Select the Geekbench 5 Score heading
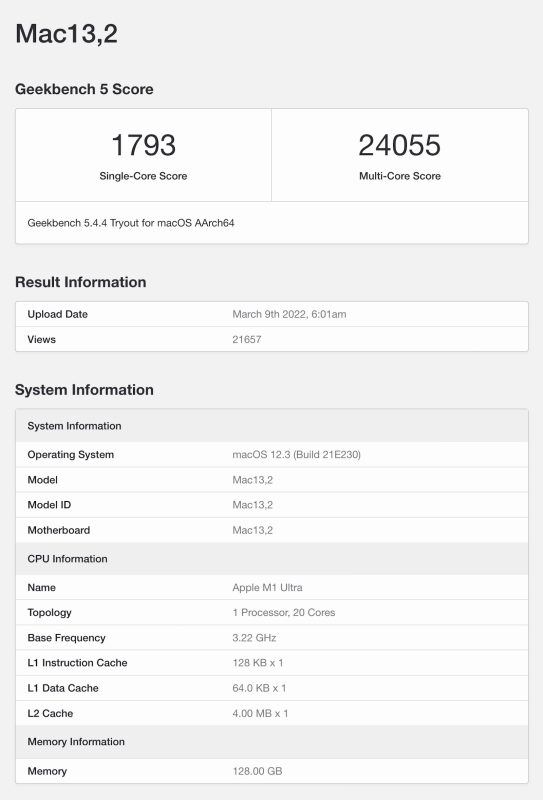The width and height of the screenshot is (543, 800). (84, 89)
